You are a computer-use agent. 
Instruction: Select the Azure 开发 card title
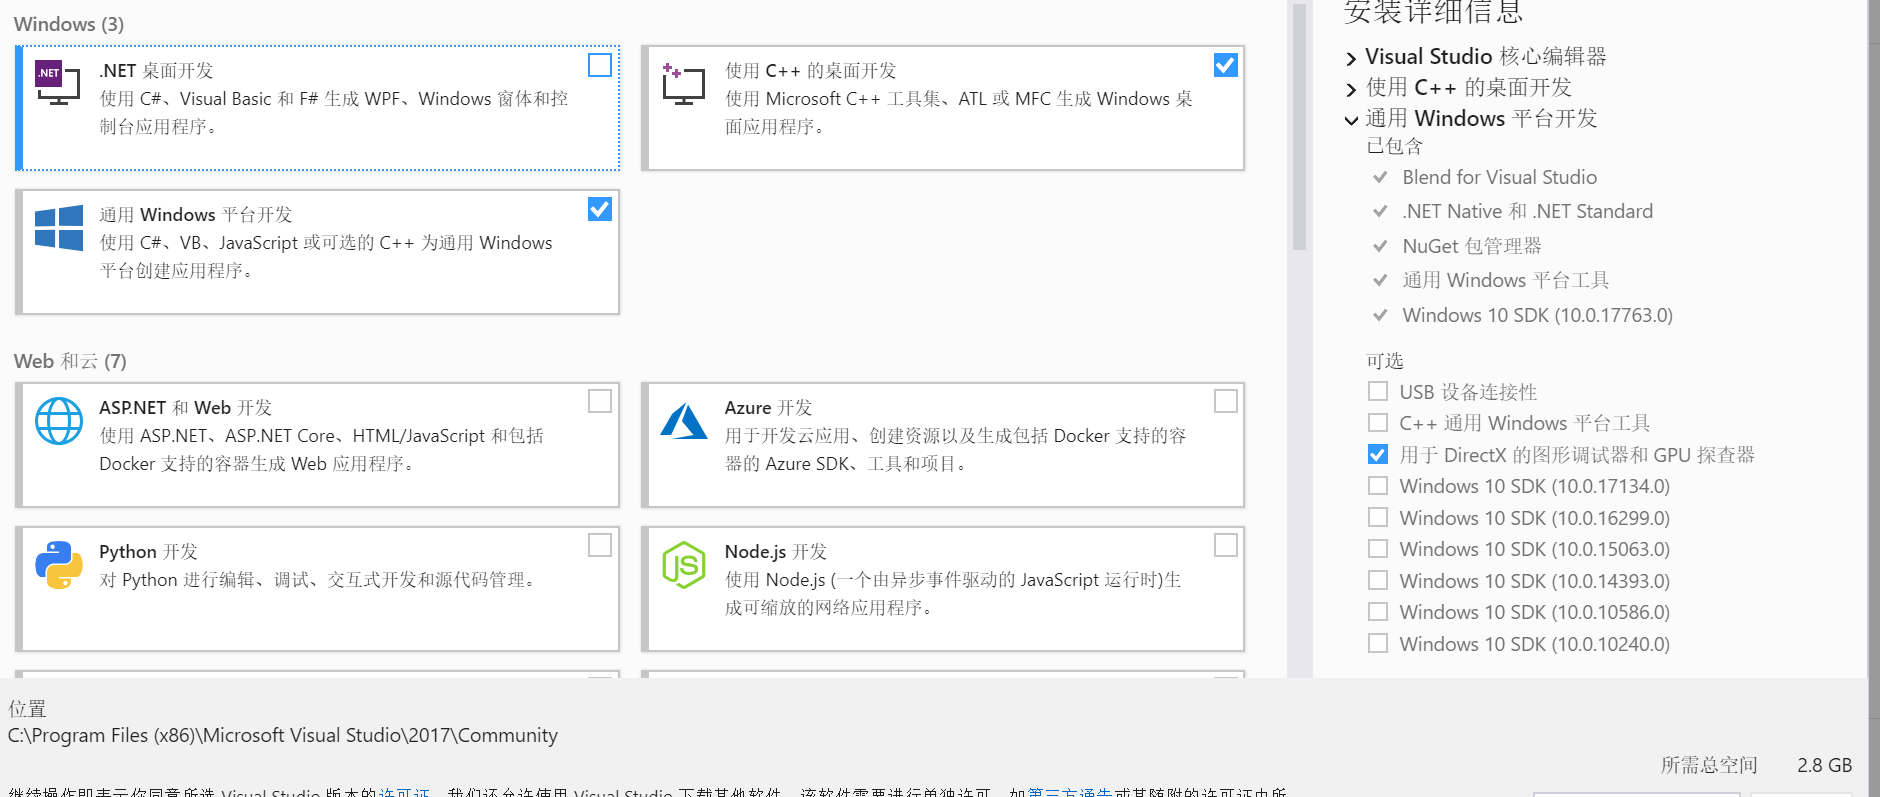(768, 408)
